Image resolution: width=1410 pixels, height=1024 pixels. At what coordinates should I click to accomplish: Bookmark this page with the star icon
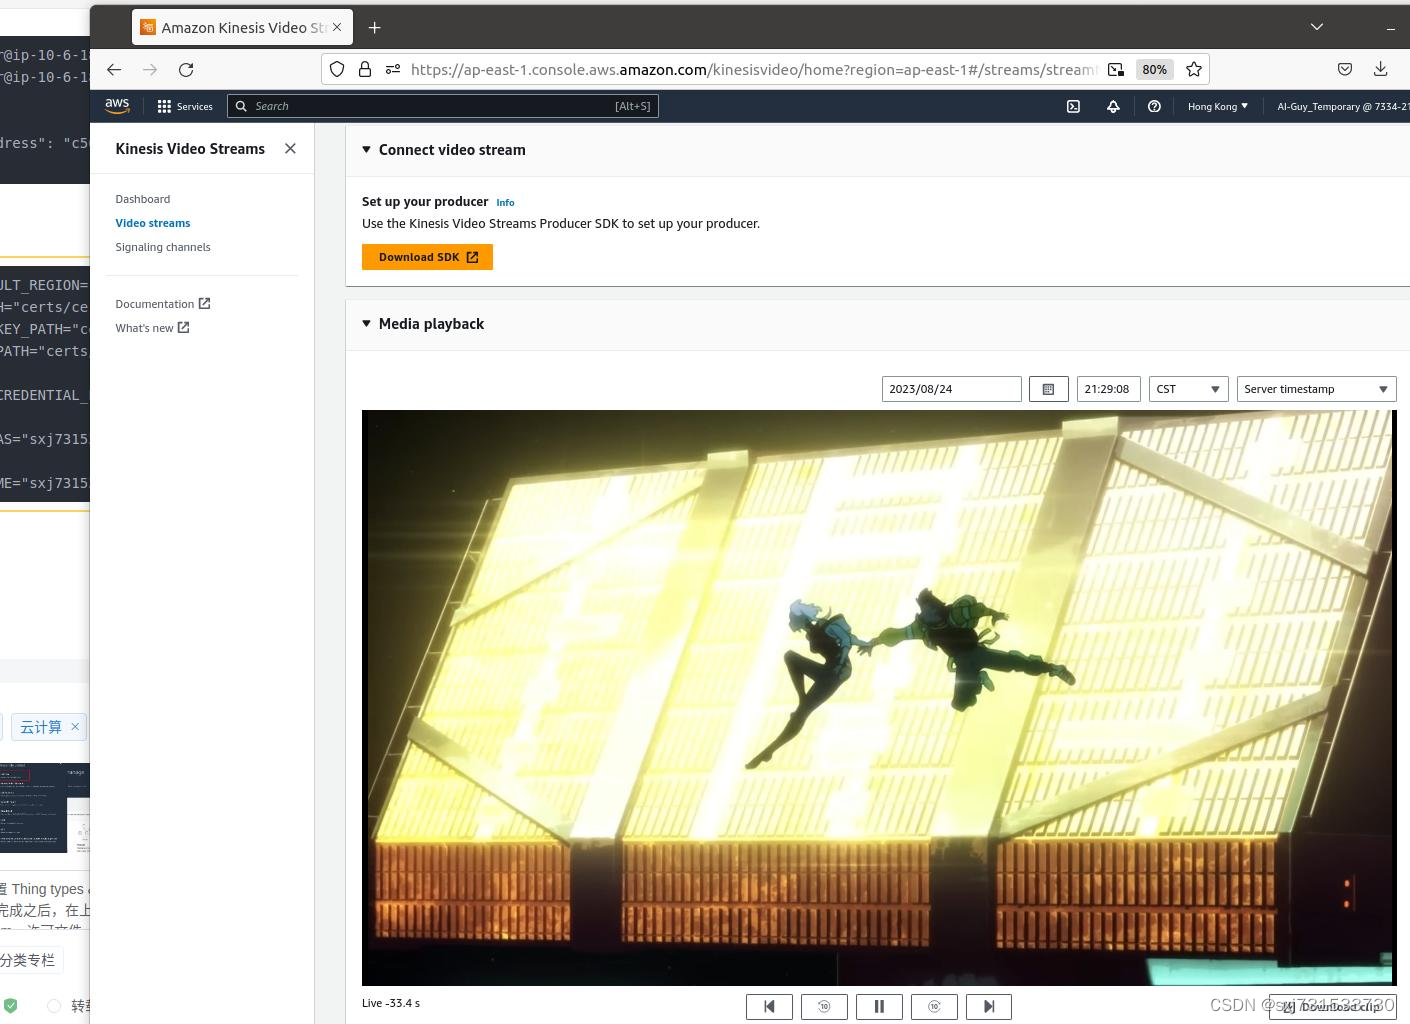pyautogui.click(x=1194, y=69)
